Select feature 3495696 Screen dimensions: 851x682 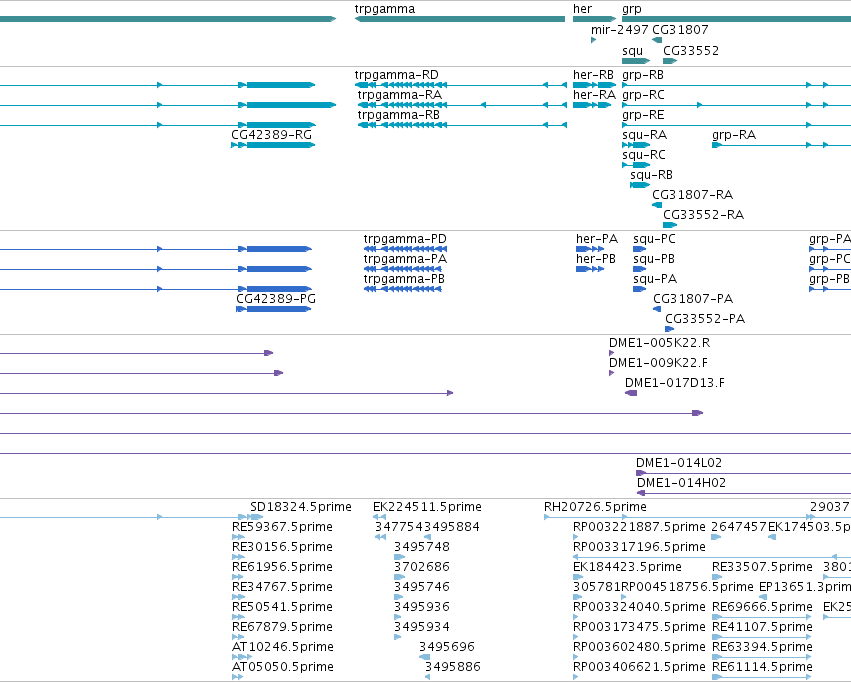pos(447,647)
